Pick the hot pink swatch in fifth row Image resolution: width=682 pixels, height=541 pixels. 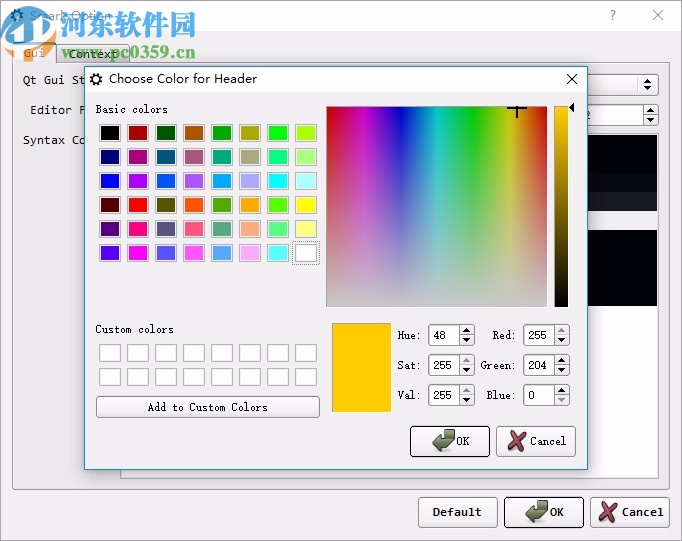click(x=138, y=229)
